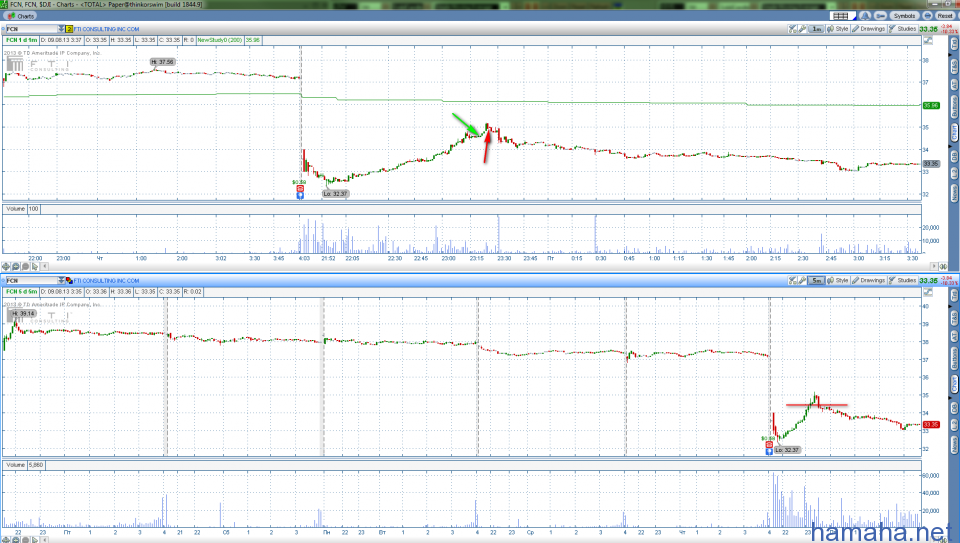
Task: Click the FCN 5 d 5m chart label
Action: tap(21, 291)
